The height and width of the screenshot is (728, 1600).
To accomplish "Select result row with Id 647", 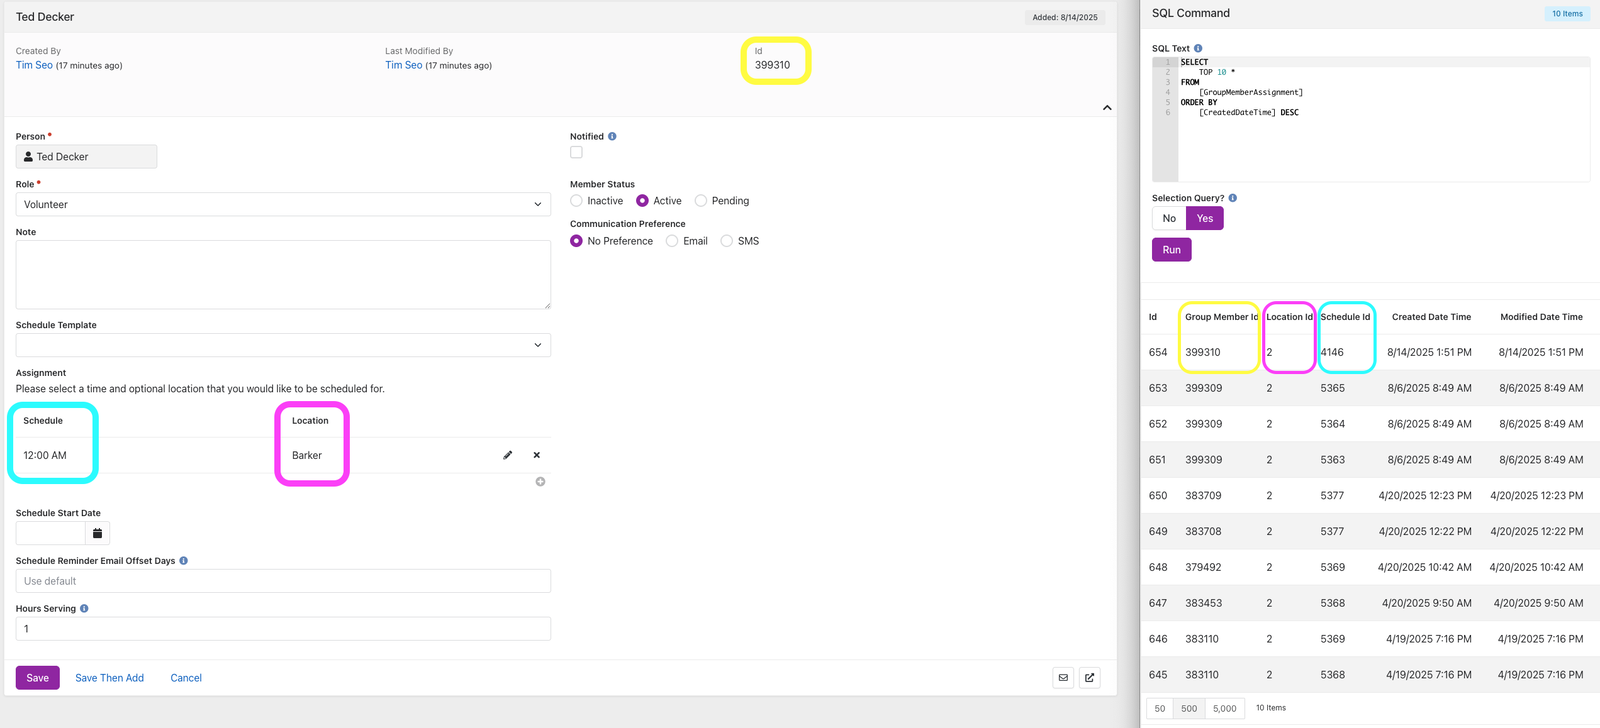I will 1370,603.
